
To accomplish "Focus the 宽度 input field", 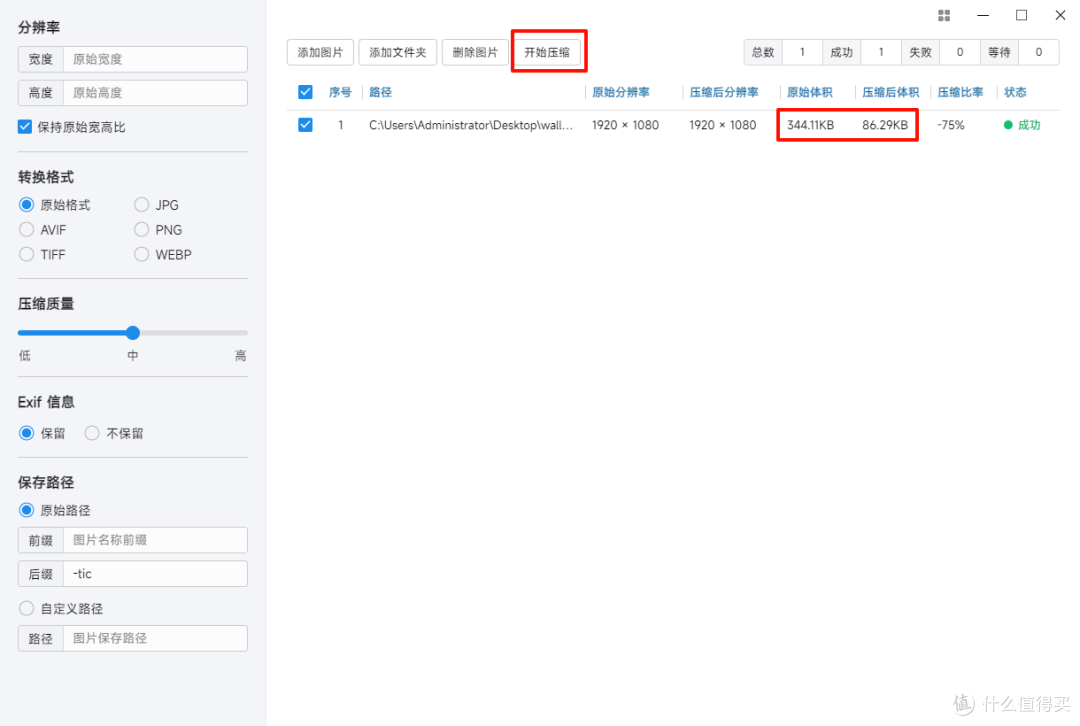I will (155, 59).
